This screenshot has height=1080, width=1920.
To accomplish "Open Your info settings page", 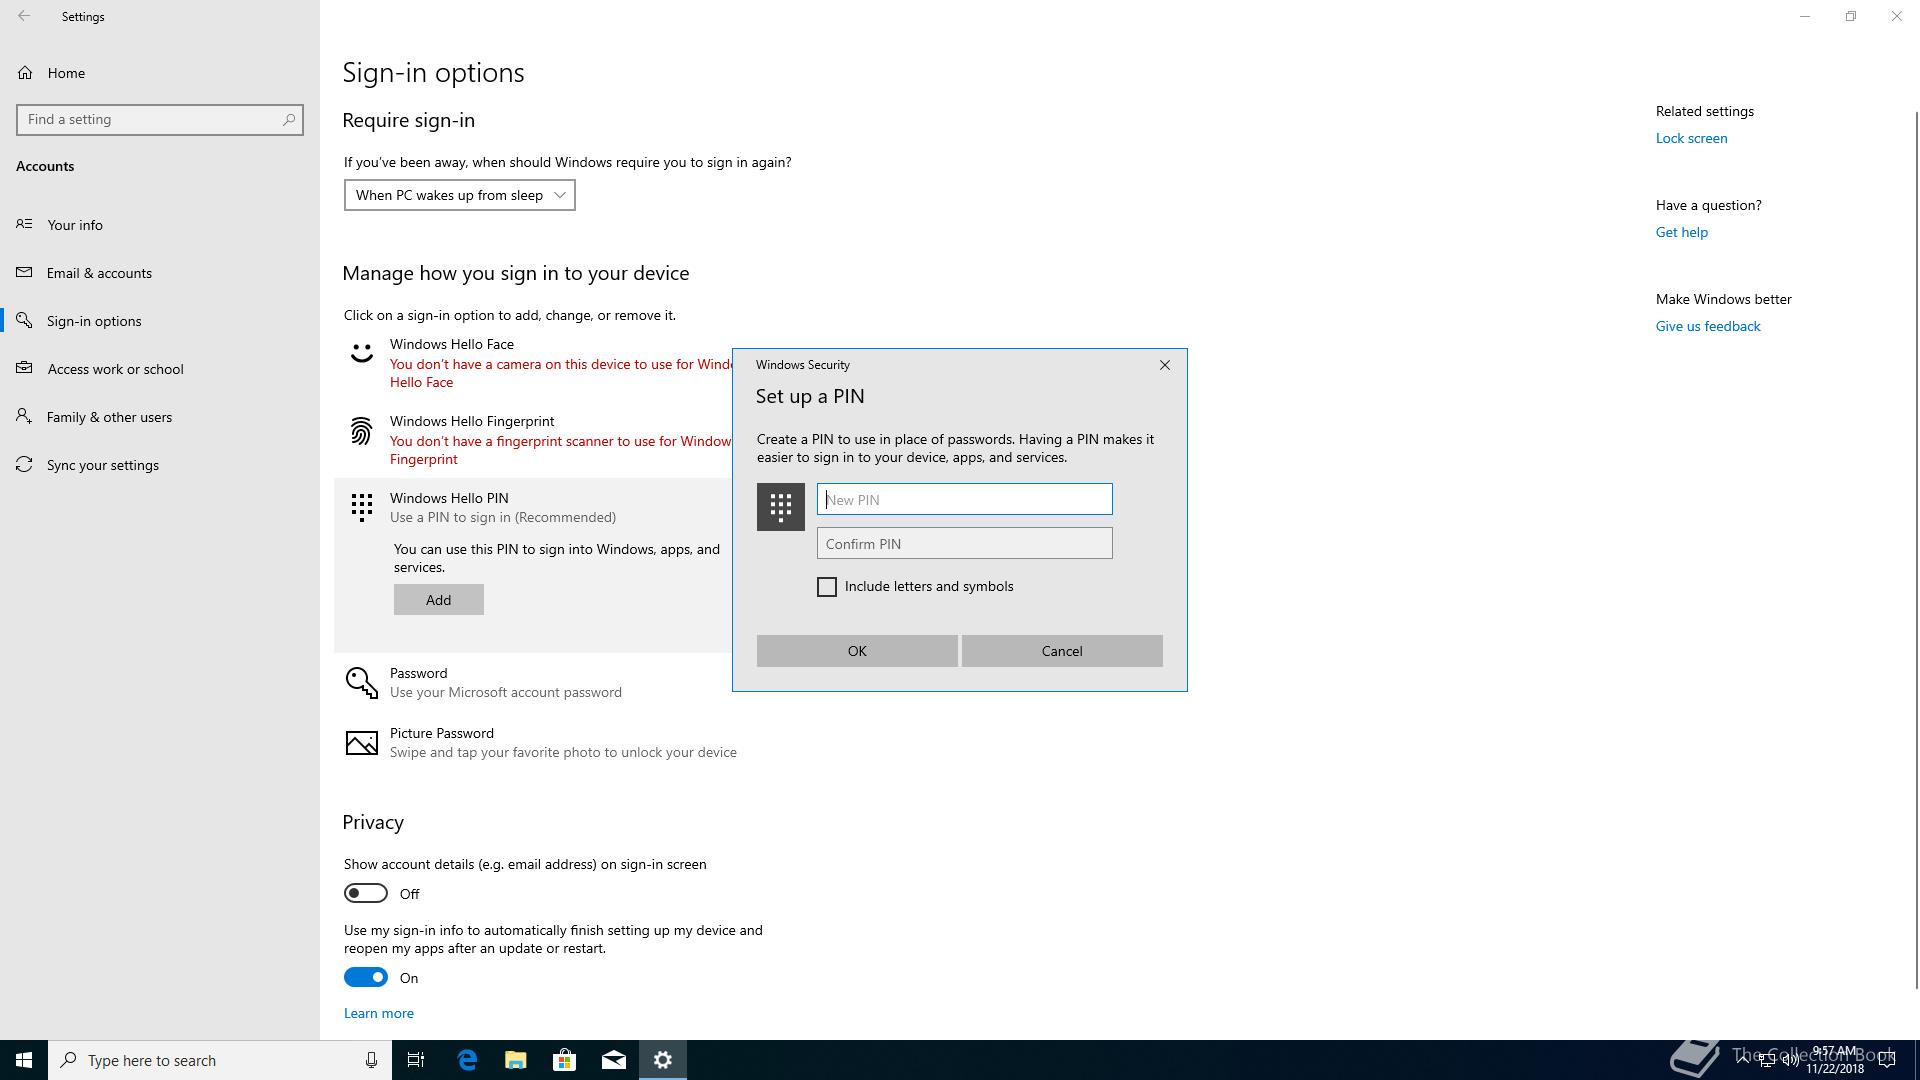I will 160,225.
